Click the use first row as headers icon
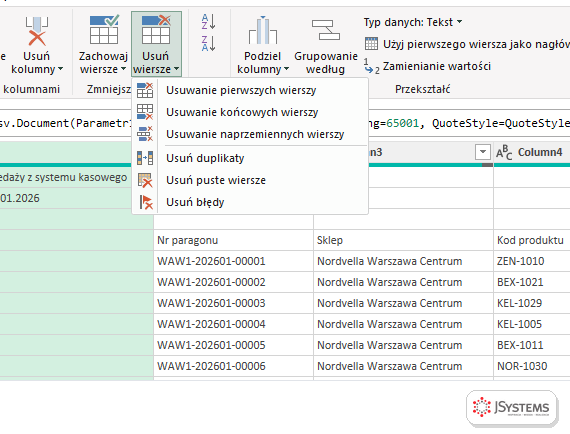The image size is (570, 434). tap(371, 44)
